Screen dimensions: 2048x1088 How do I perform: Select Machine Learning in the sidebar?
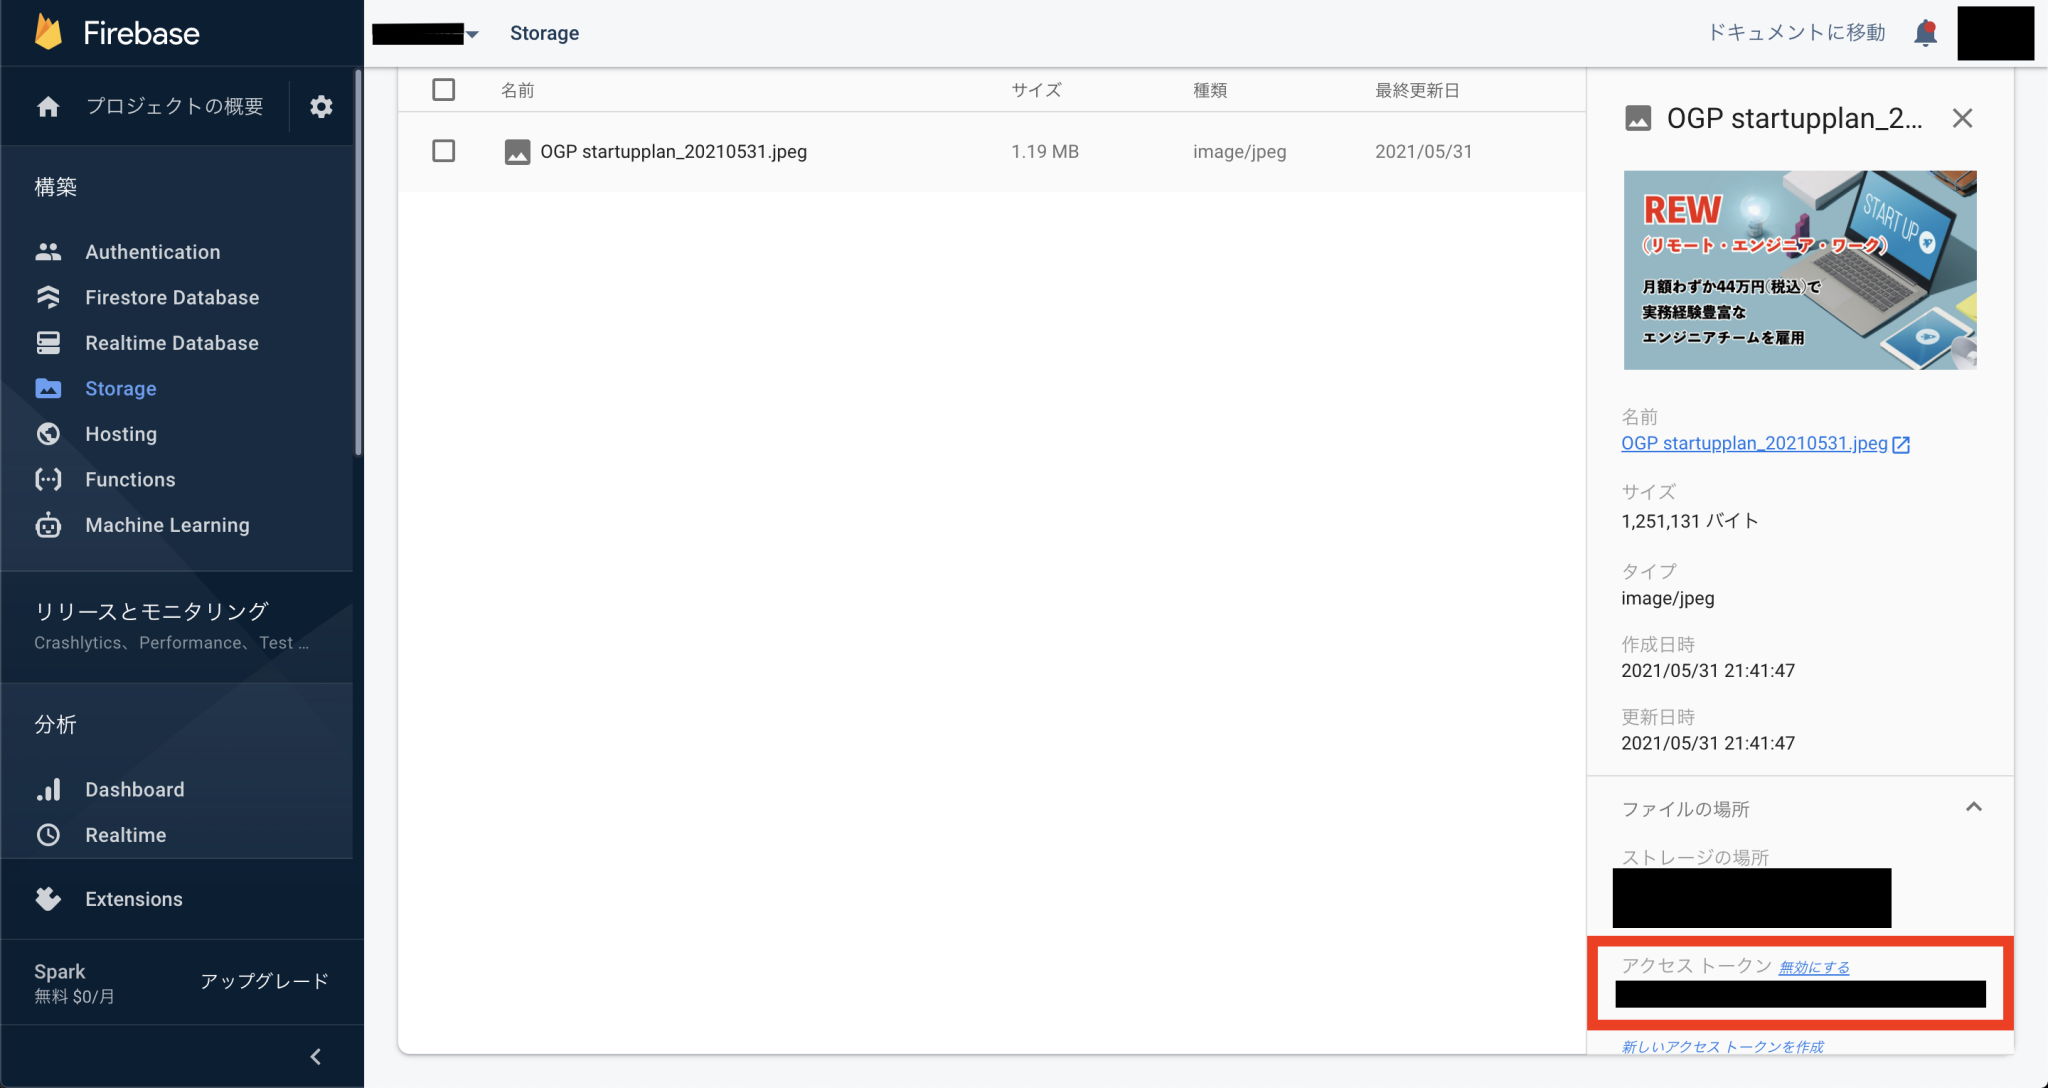click(x=166, y=525)
